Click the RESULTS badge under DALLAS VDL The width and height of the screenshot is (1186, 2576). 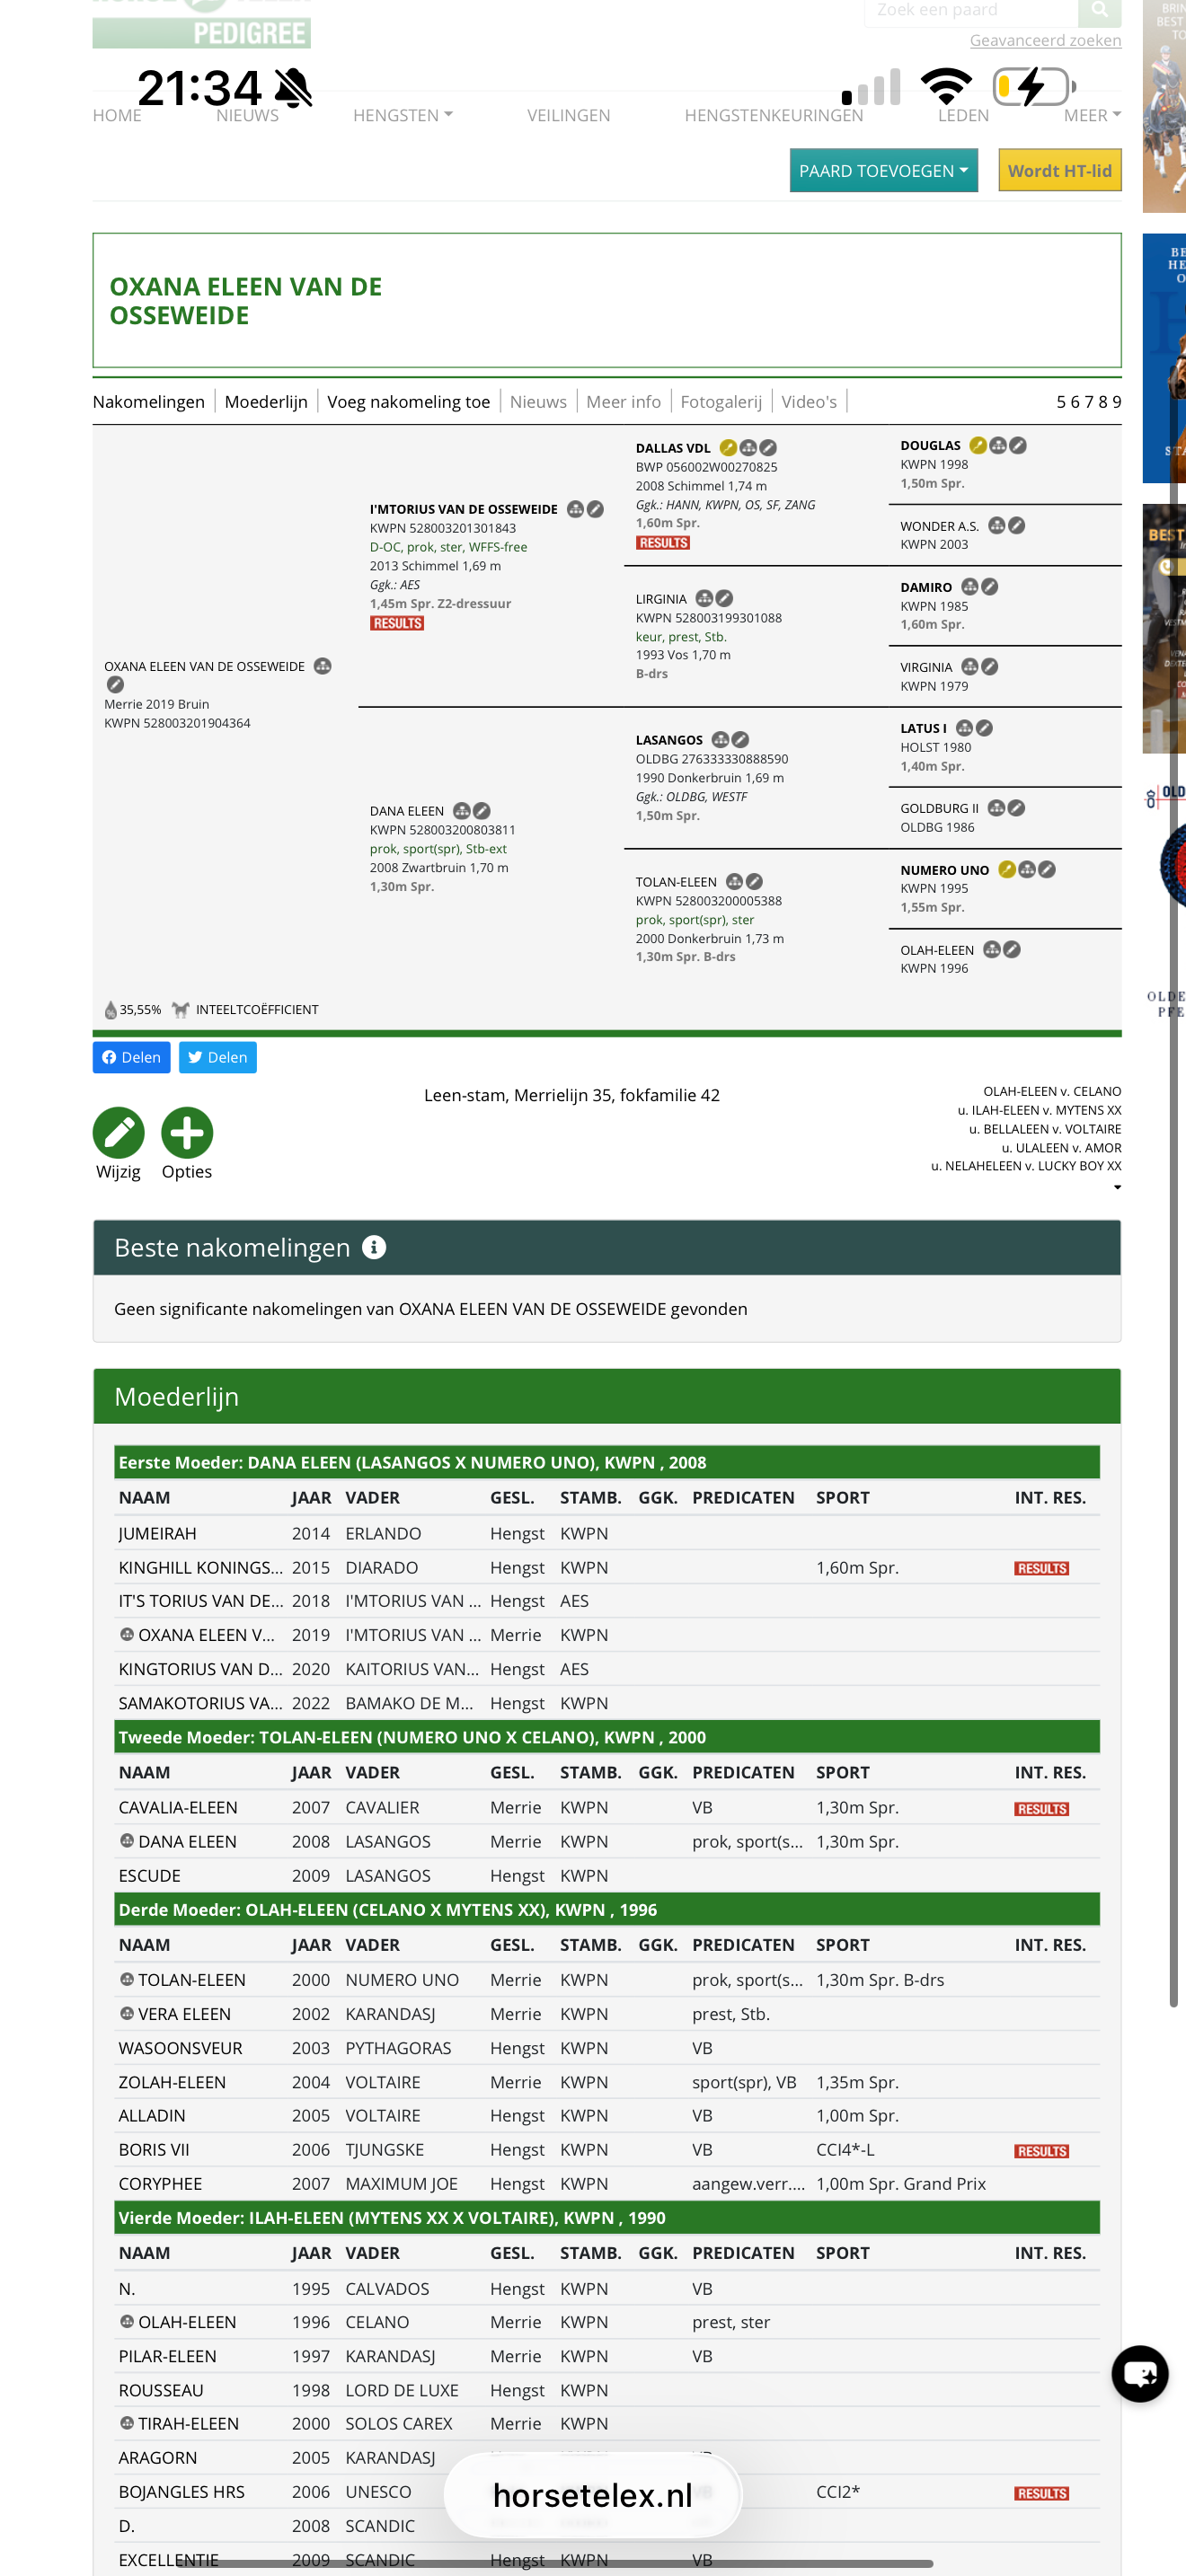(x=663, y=543)
